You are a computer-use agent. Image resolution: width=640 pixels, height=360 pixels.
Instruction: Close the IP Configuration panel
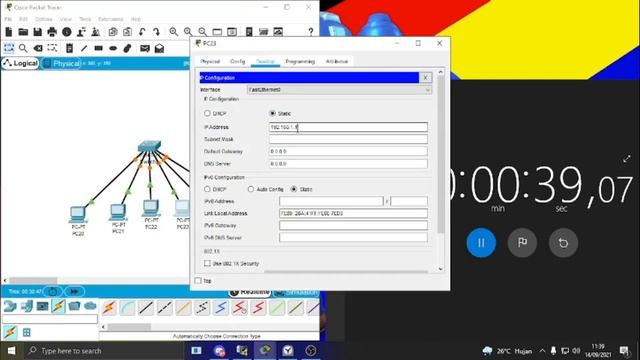point(425,78)
